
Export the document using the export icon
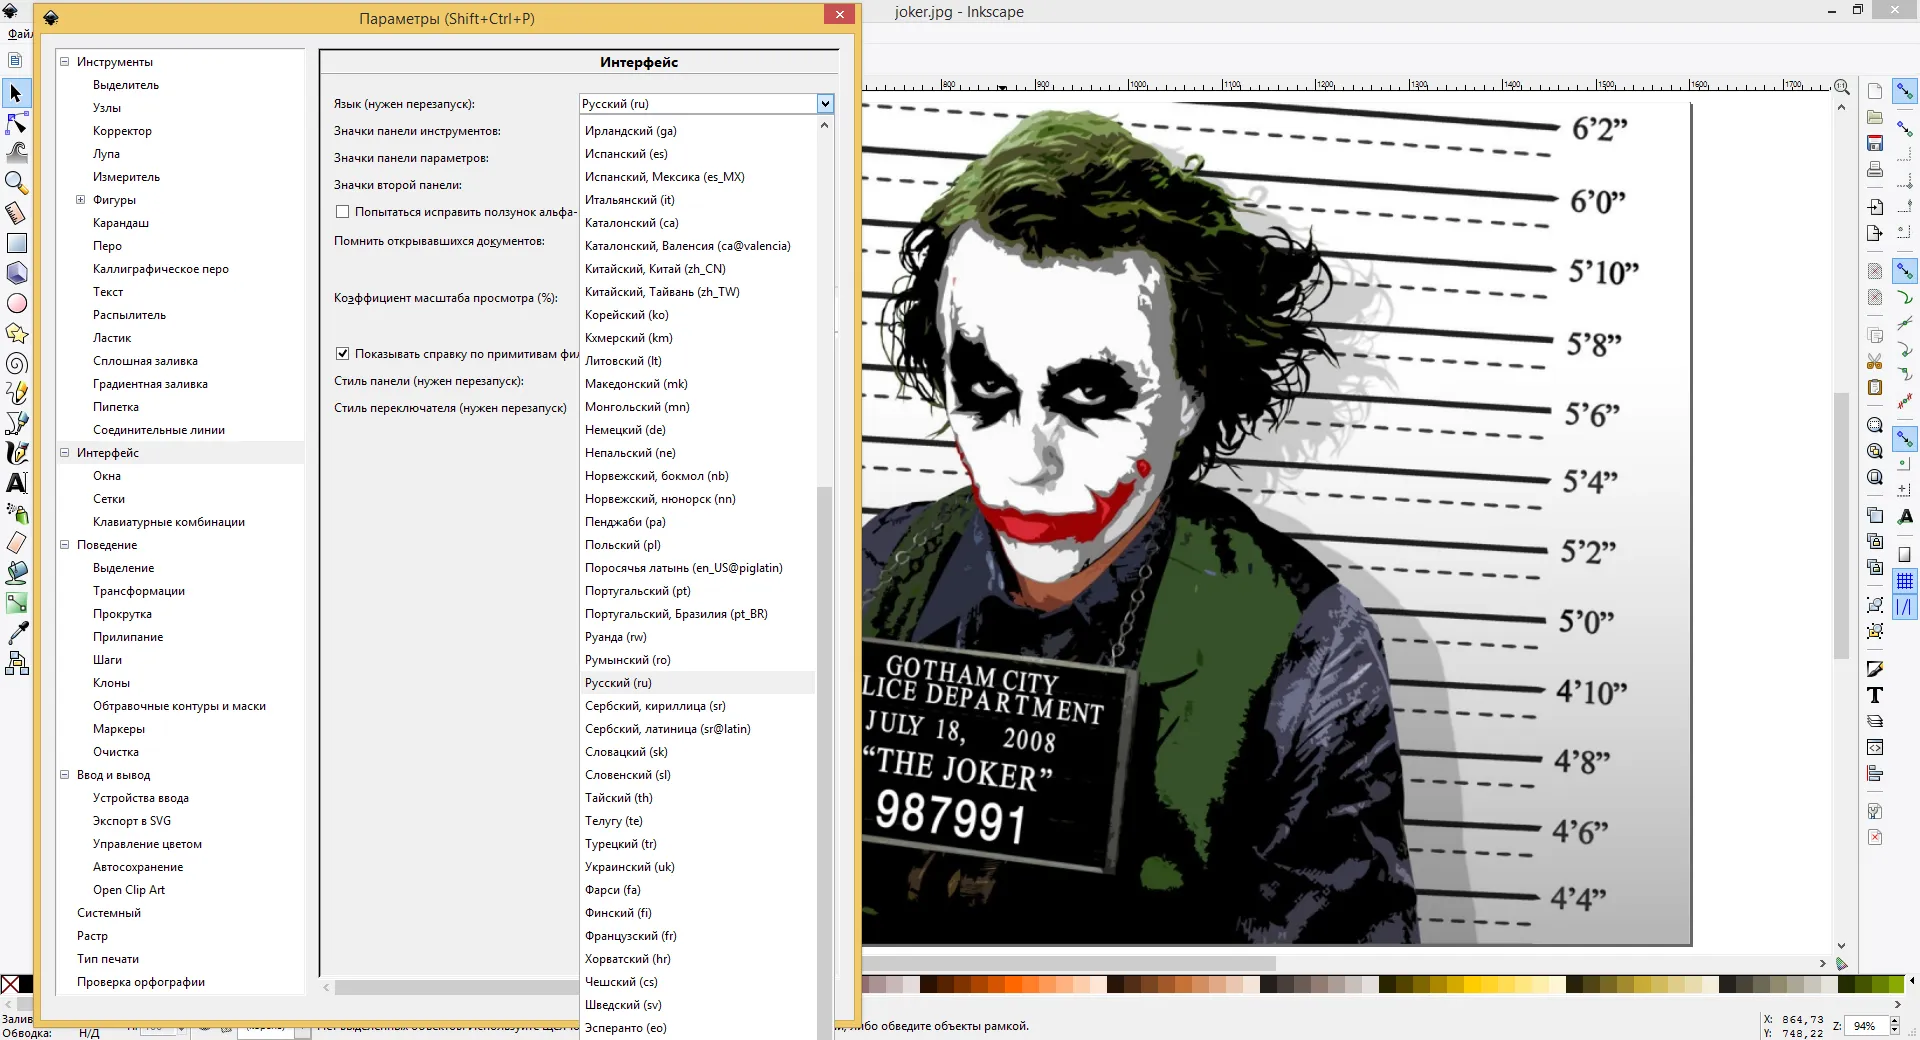pyautogui.click(x=1875, y=233)
